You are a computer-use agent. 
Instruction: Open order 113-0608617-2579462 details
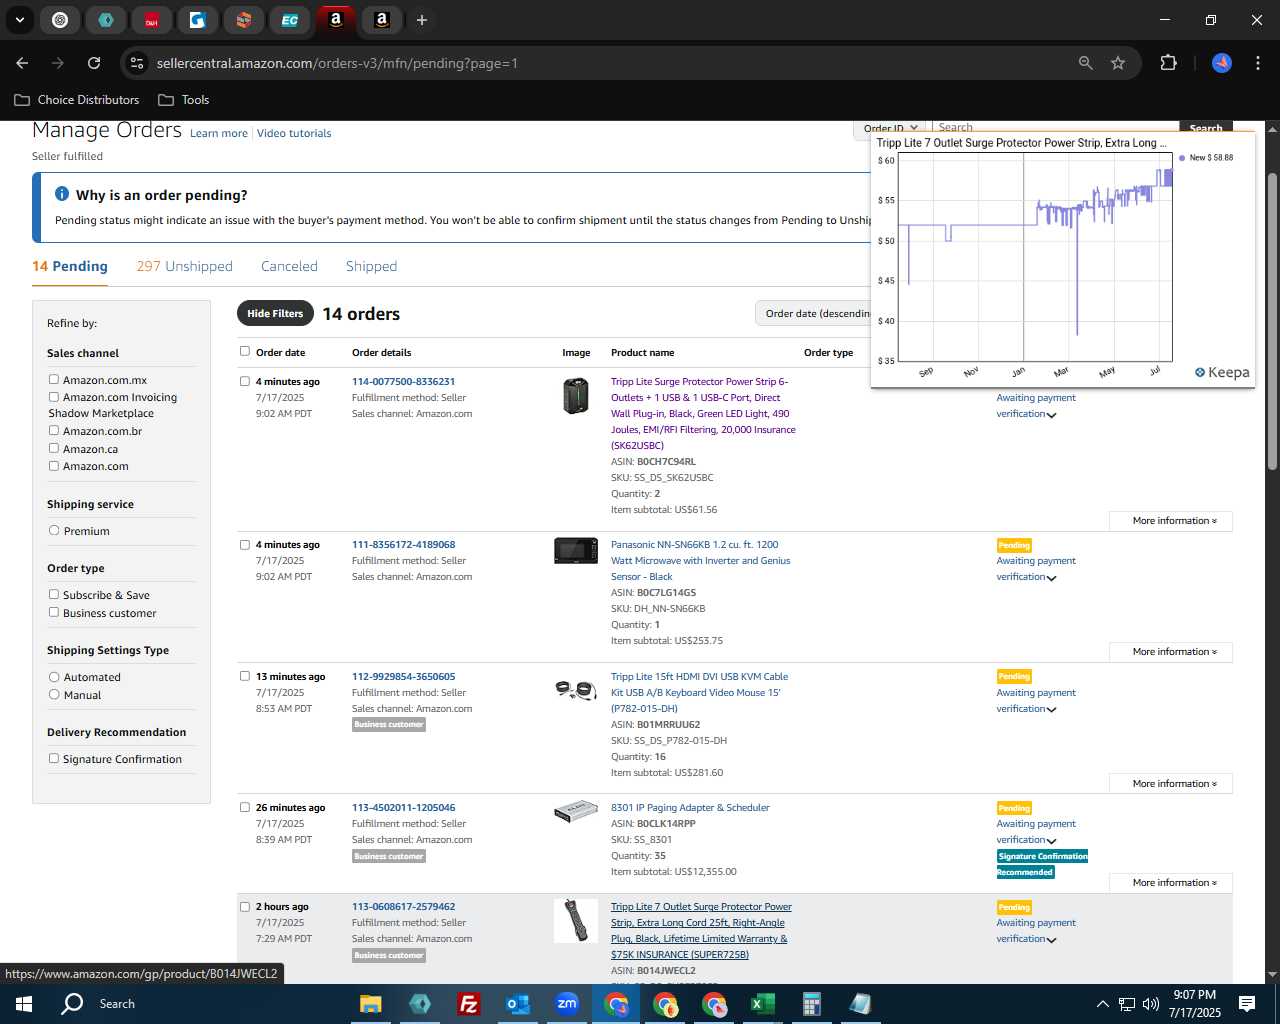coord(403,907)
